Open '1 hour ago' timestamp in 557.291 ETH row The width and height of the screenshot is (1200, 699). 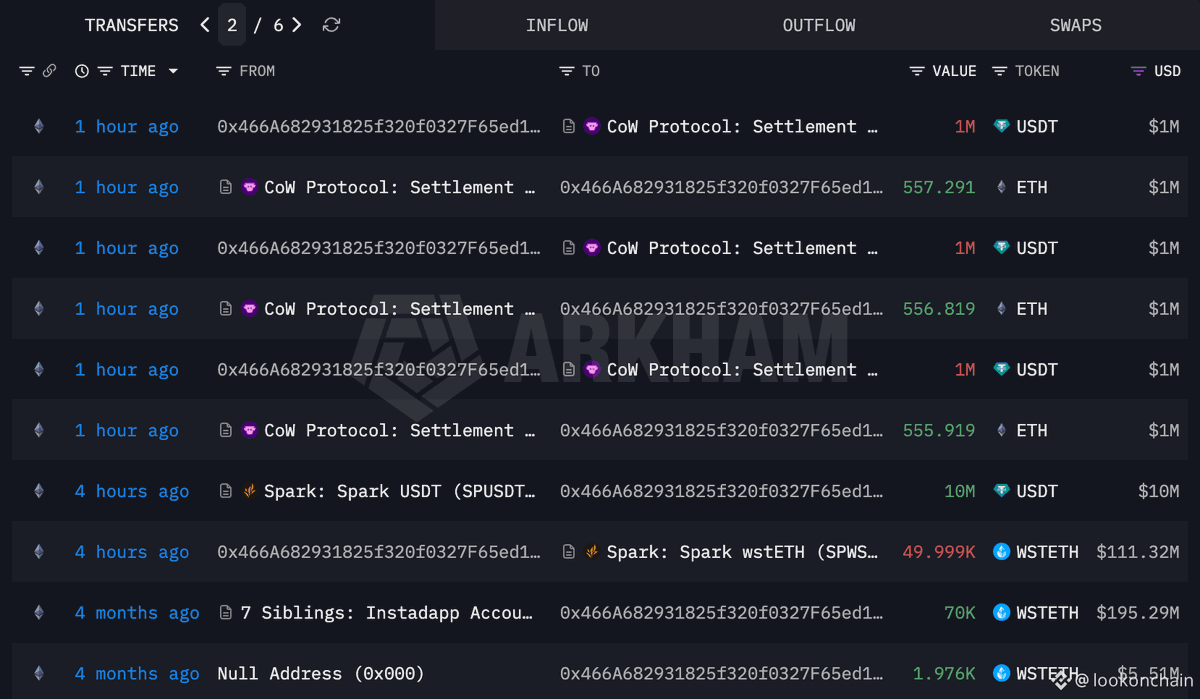click(x=127, y=188)
